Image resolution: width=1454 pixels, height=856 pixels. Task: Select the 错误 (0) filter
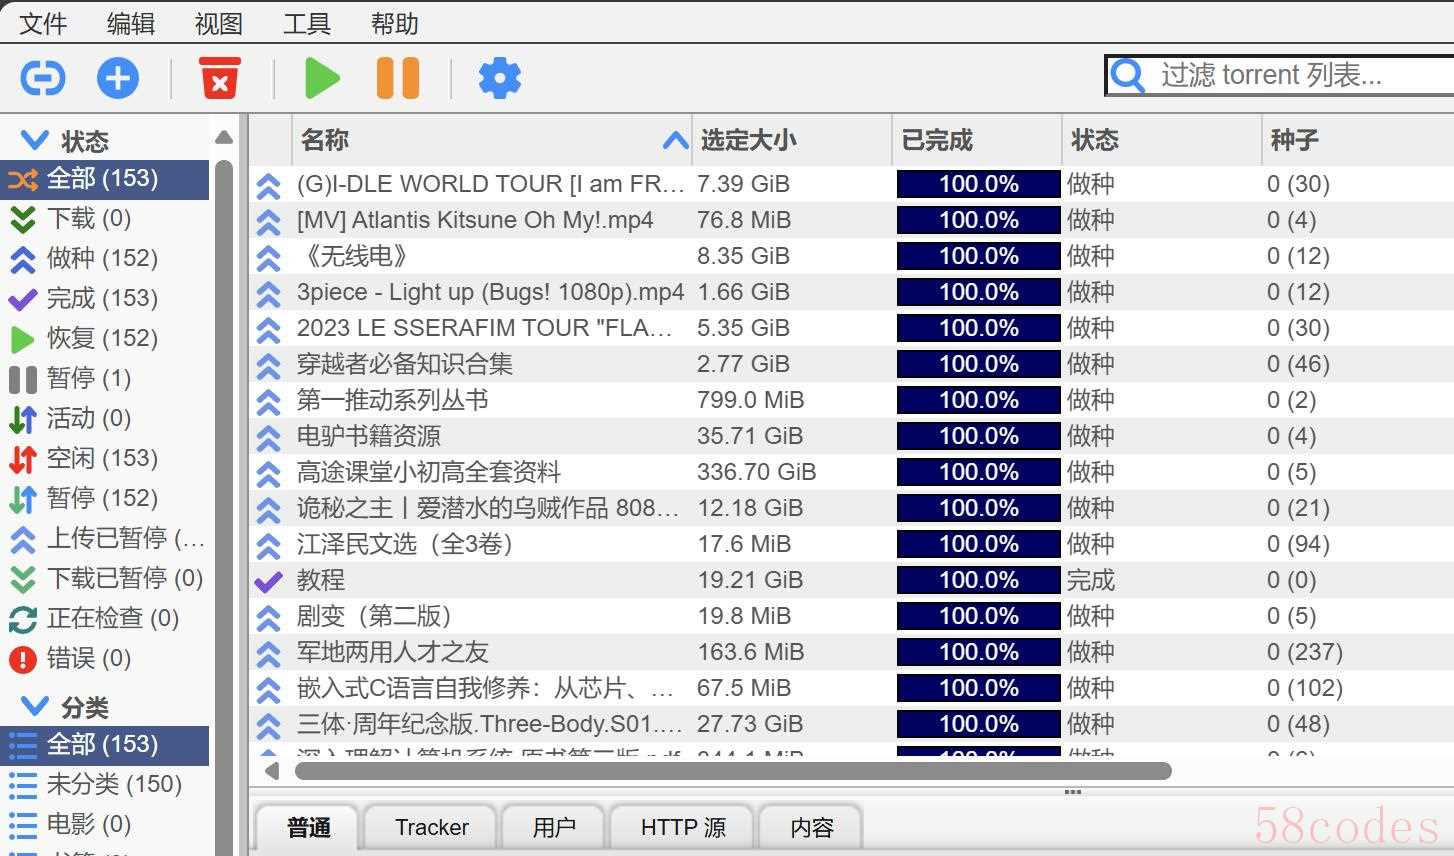pos(104,659)
